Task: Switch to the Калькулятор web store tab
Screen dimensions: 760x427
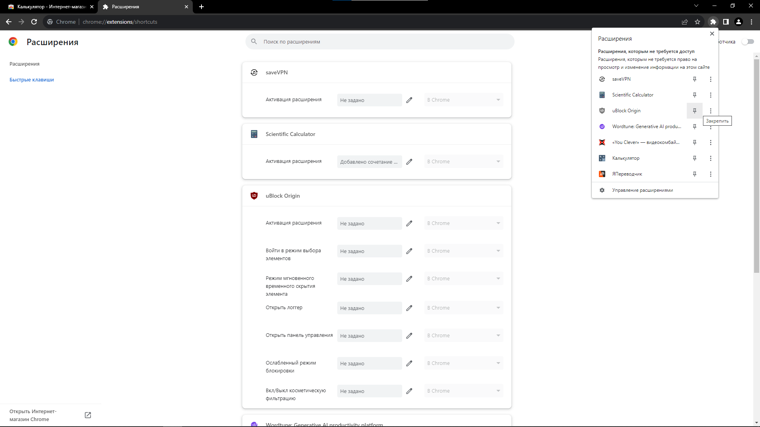Action: [50, 7]
